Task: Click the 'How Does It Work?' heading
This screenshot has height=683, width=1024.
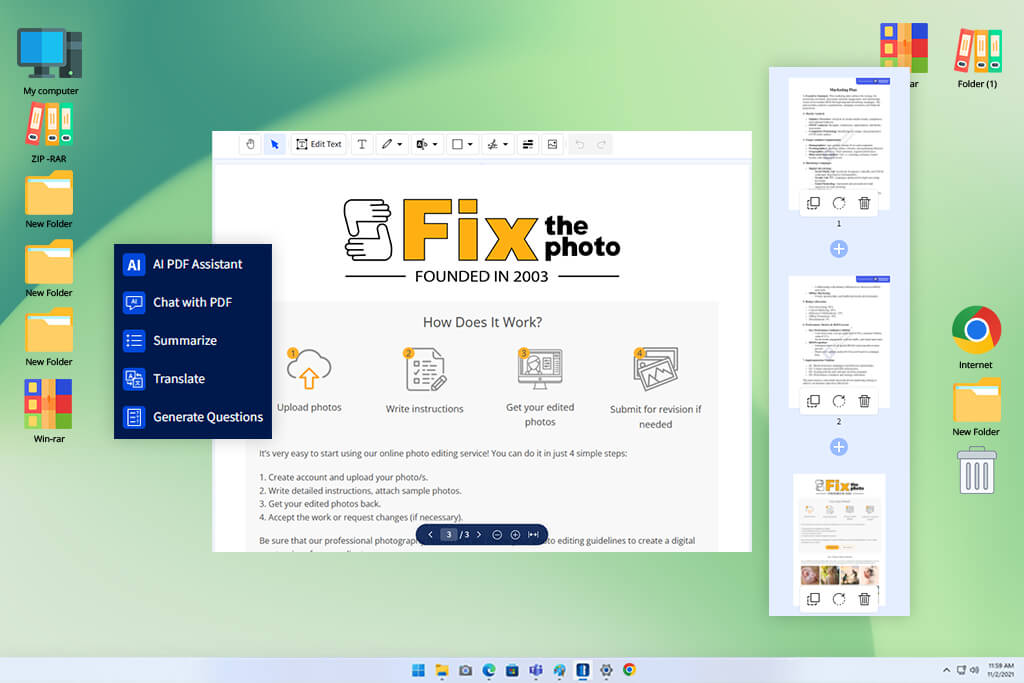Action: point(483,322)
